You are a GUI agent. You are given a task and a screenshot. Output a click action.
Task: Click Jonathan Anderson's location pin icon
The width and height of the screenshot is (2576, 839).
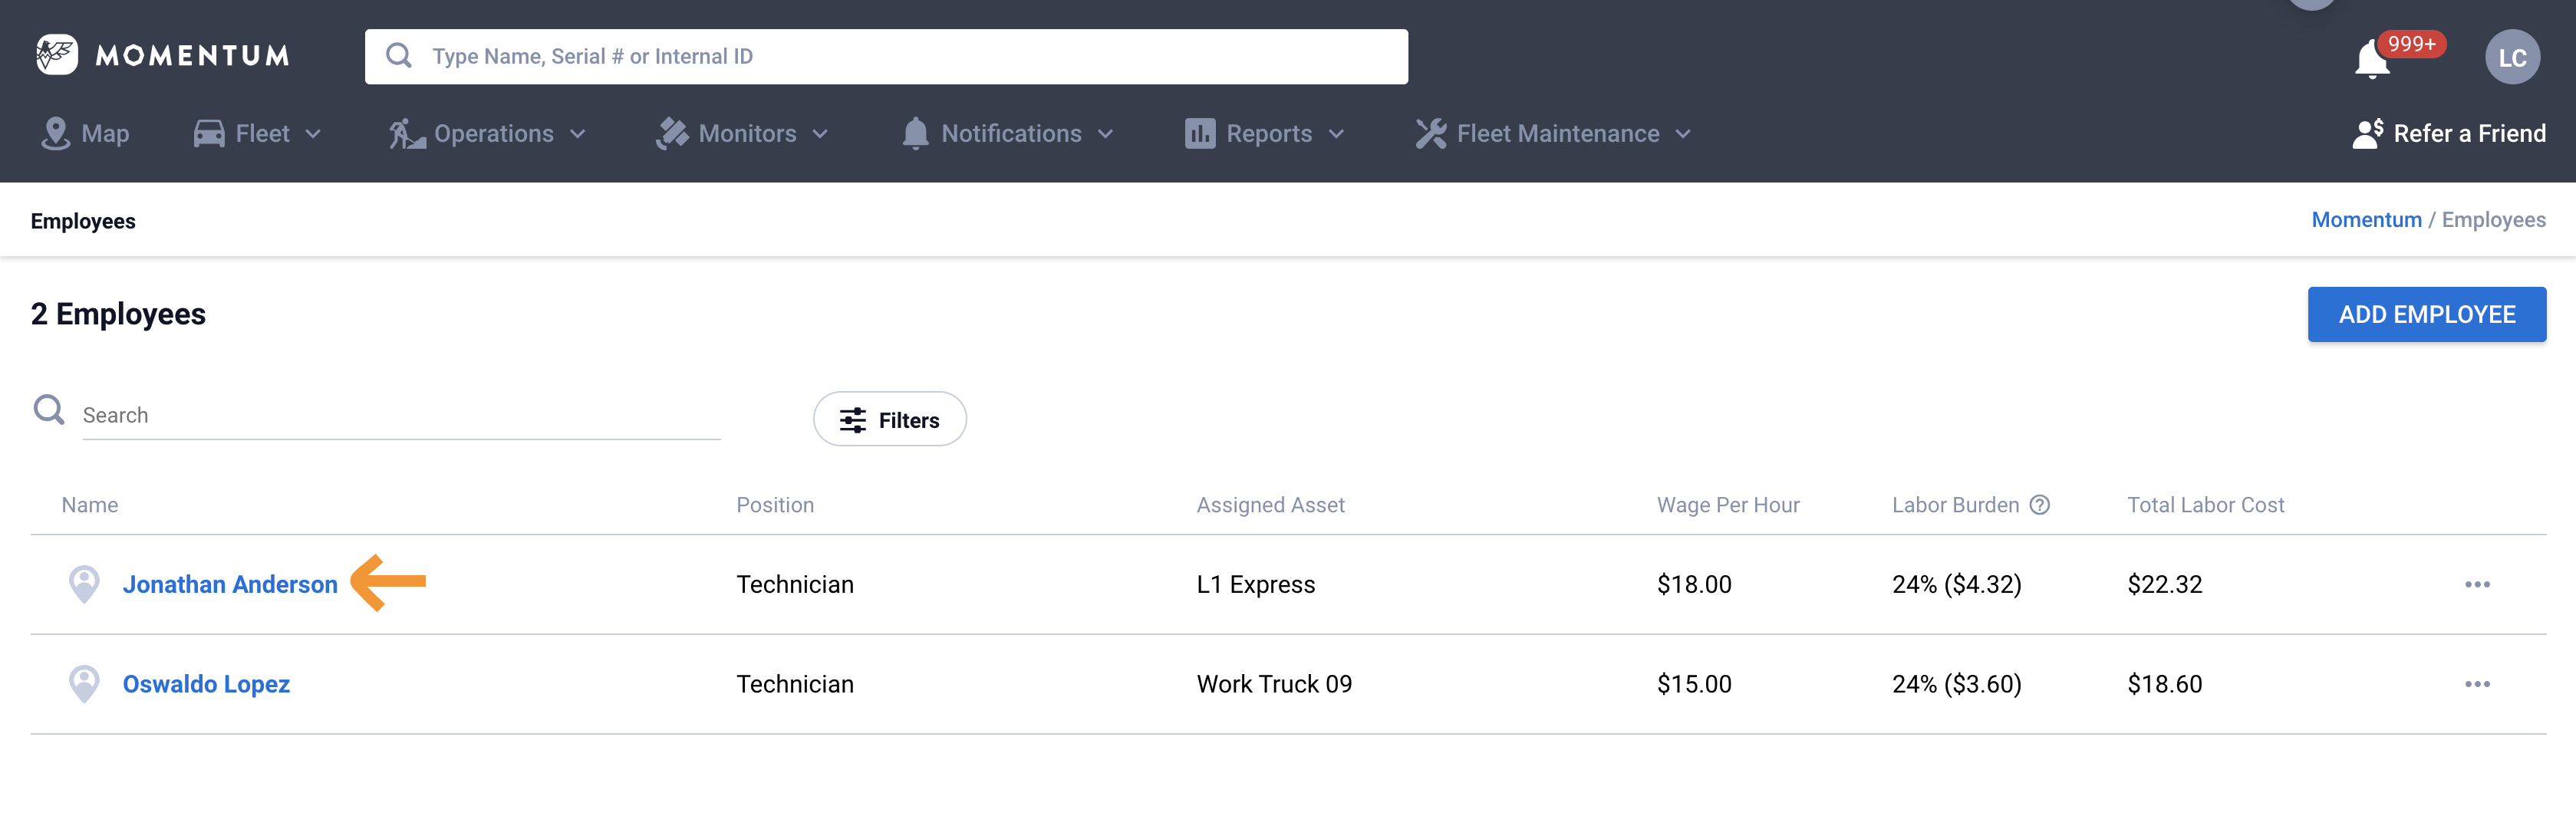click(x=84, y=584)
